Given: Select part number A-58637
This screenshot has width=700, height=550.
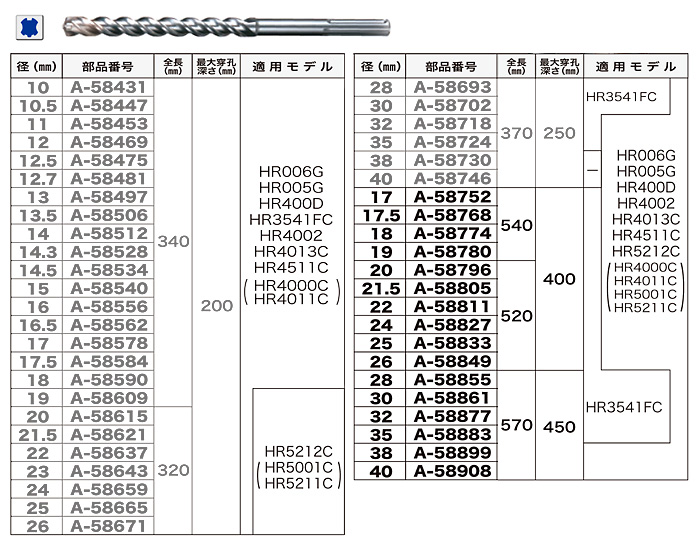Looking at the screenshot, I should (x=109, y=454).
